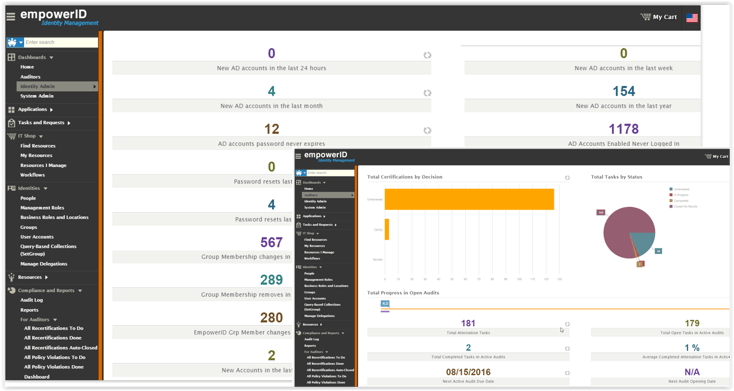
Task: Click the Total Progress in Open Audits bar
Action: point(555,309)
